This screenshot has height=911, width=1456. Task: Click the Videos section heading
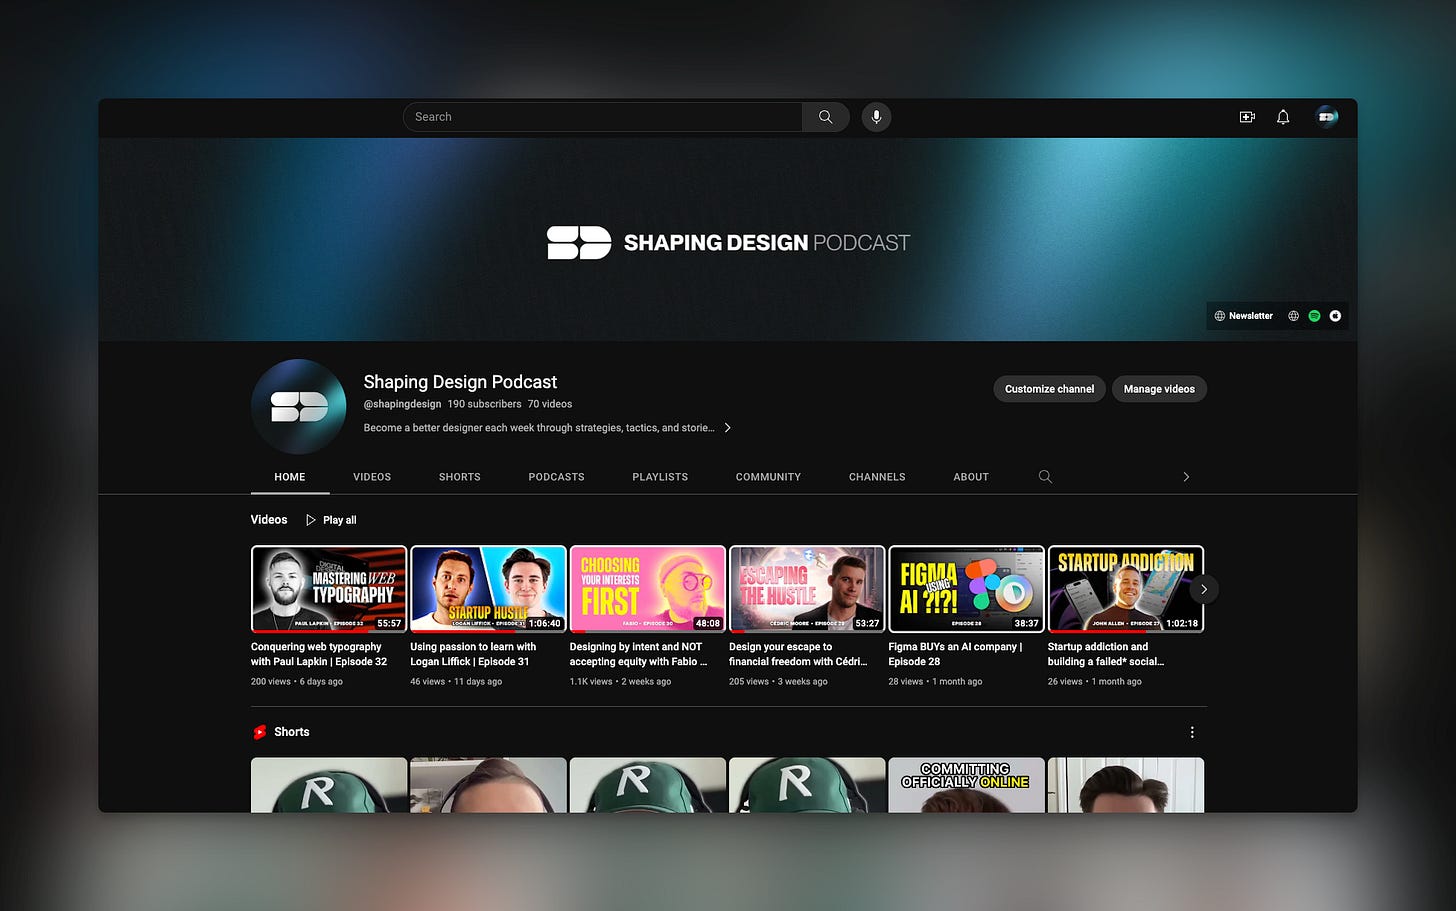[x=269, y=520]
